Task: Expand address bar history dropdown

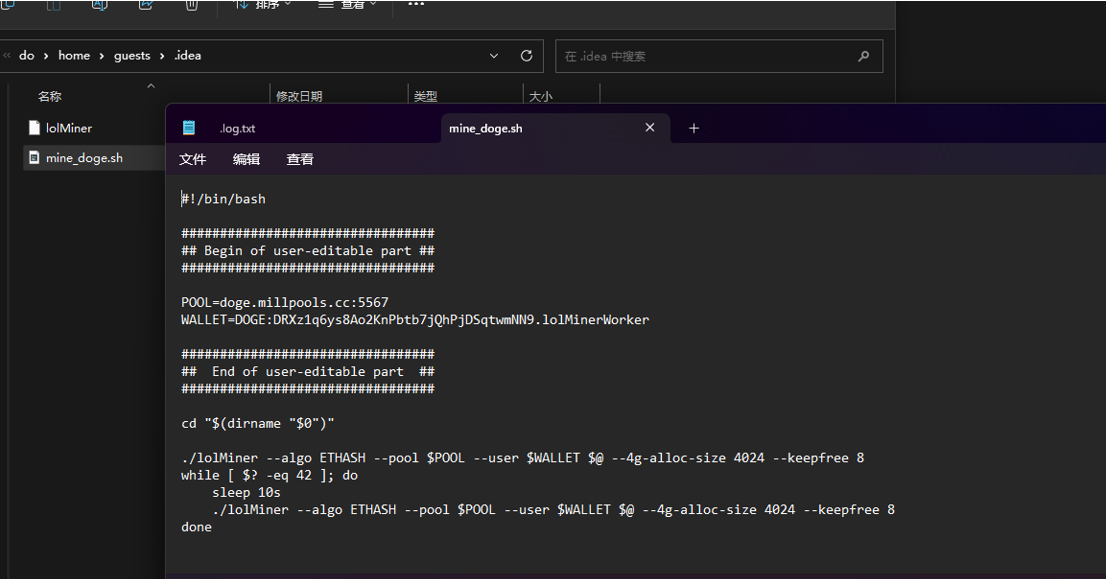Action: (494, 56)
